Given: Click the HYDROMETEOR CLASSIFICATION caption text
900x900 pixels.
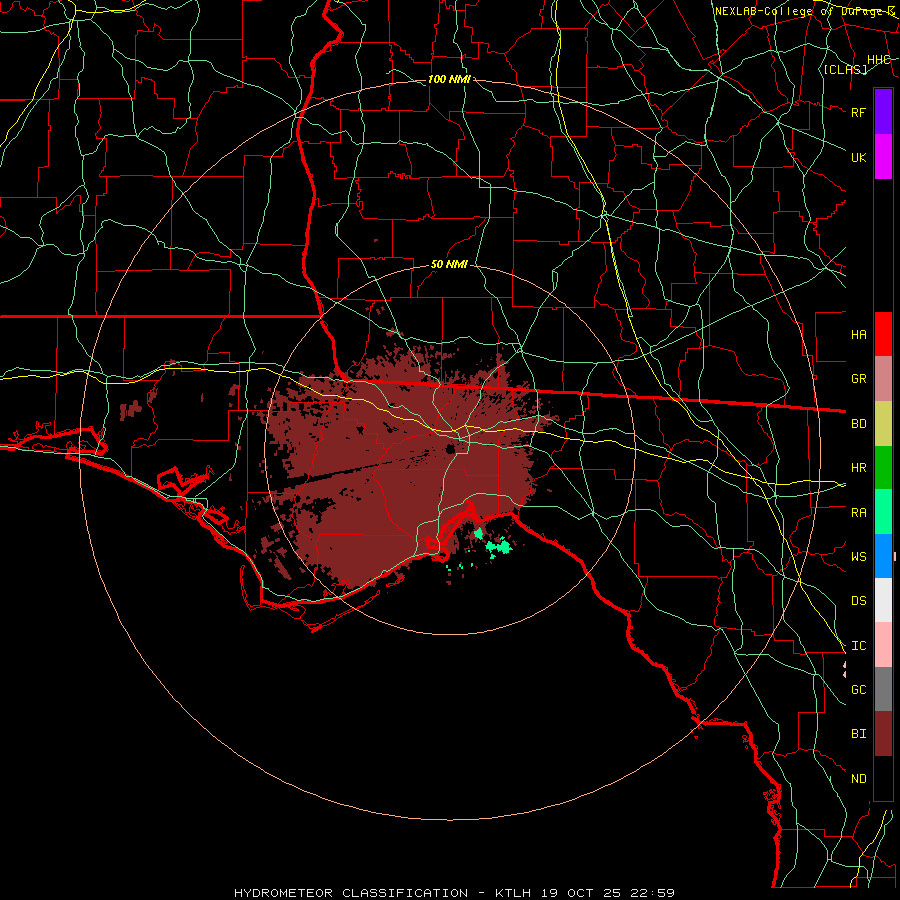Looking at the screenshot, I should pyautogui.click(x=351, y=893).
